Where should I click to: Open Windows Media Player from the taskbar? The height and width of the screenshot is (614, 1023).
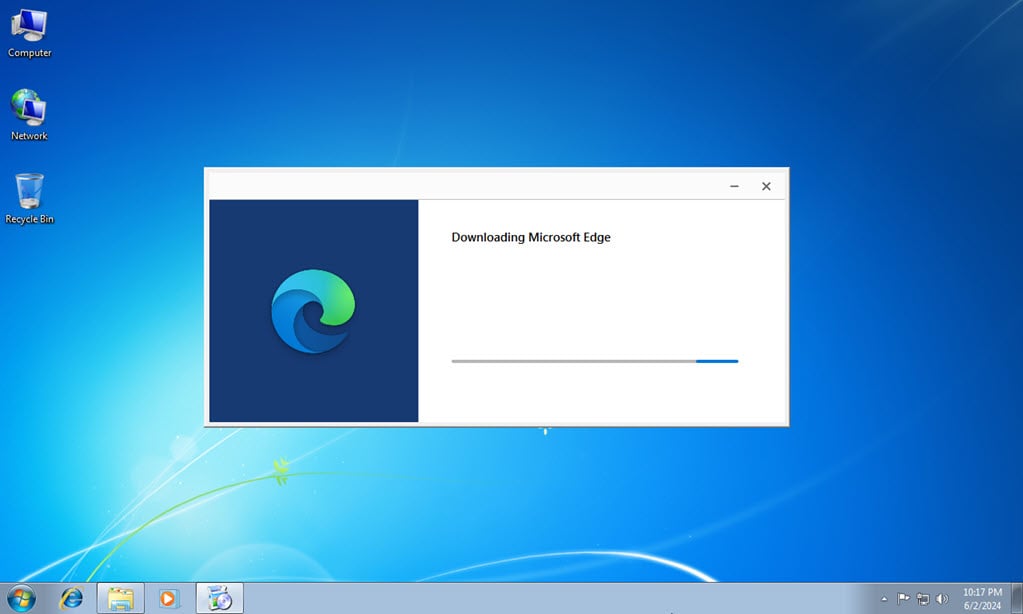click(168, 599)
